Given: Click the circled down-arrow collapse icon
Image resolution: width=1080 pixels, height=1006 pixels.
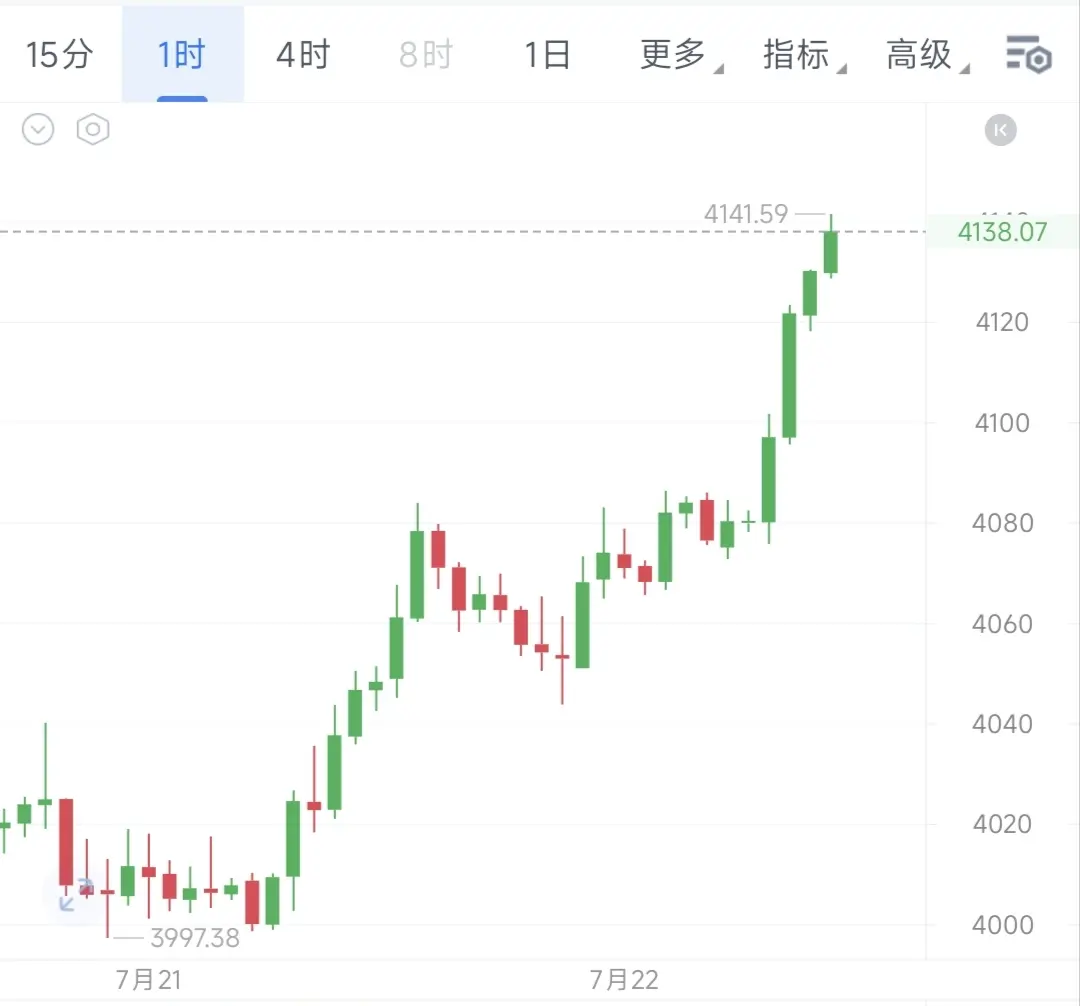Looking at the screenshot, I should (38, 129).
